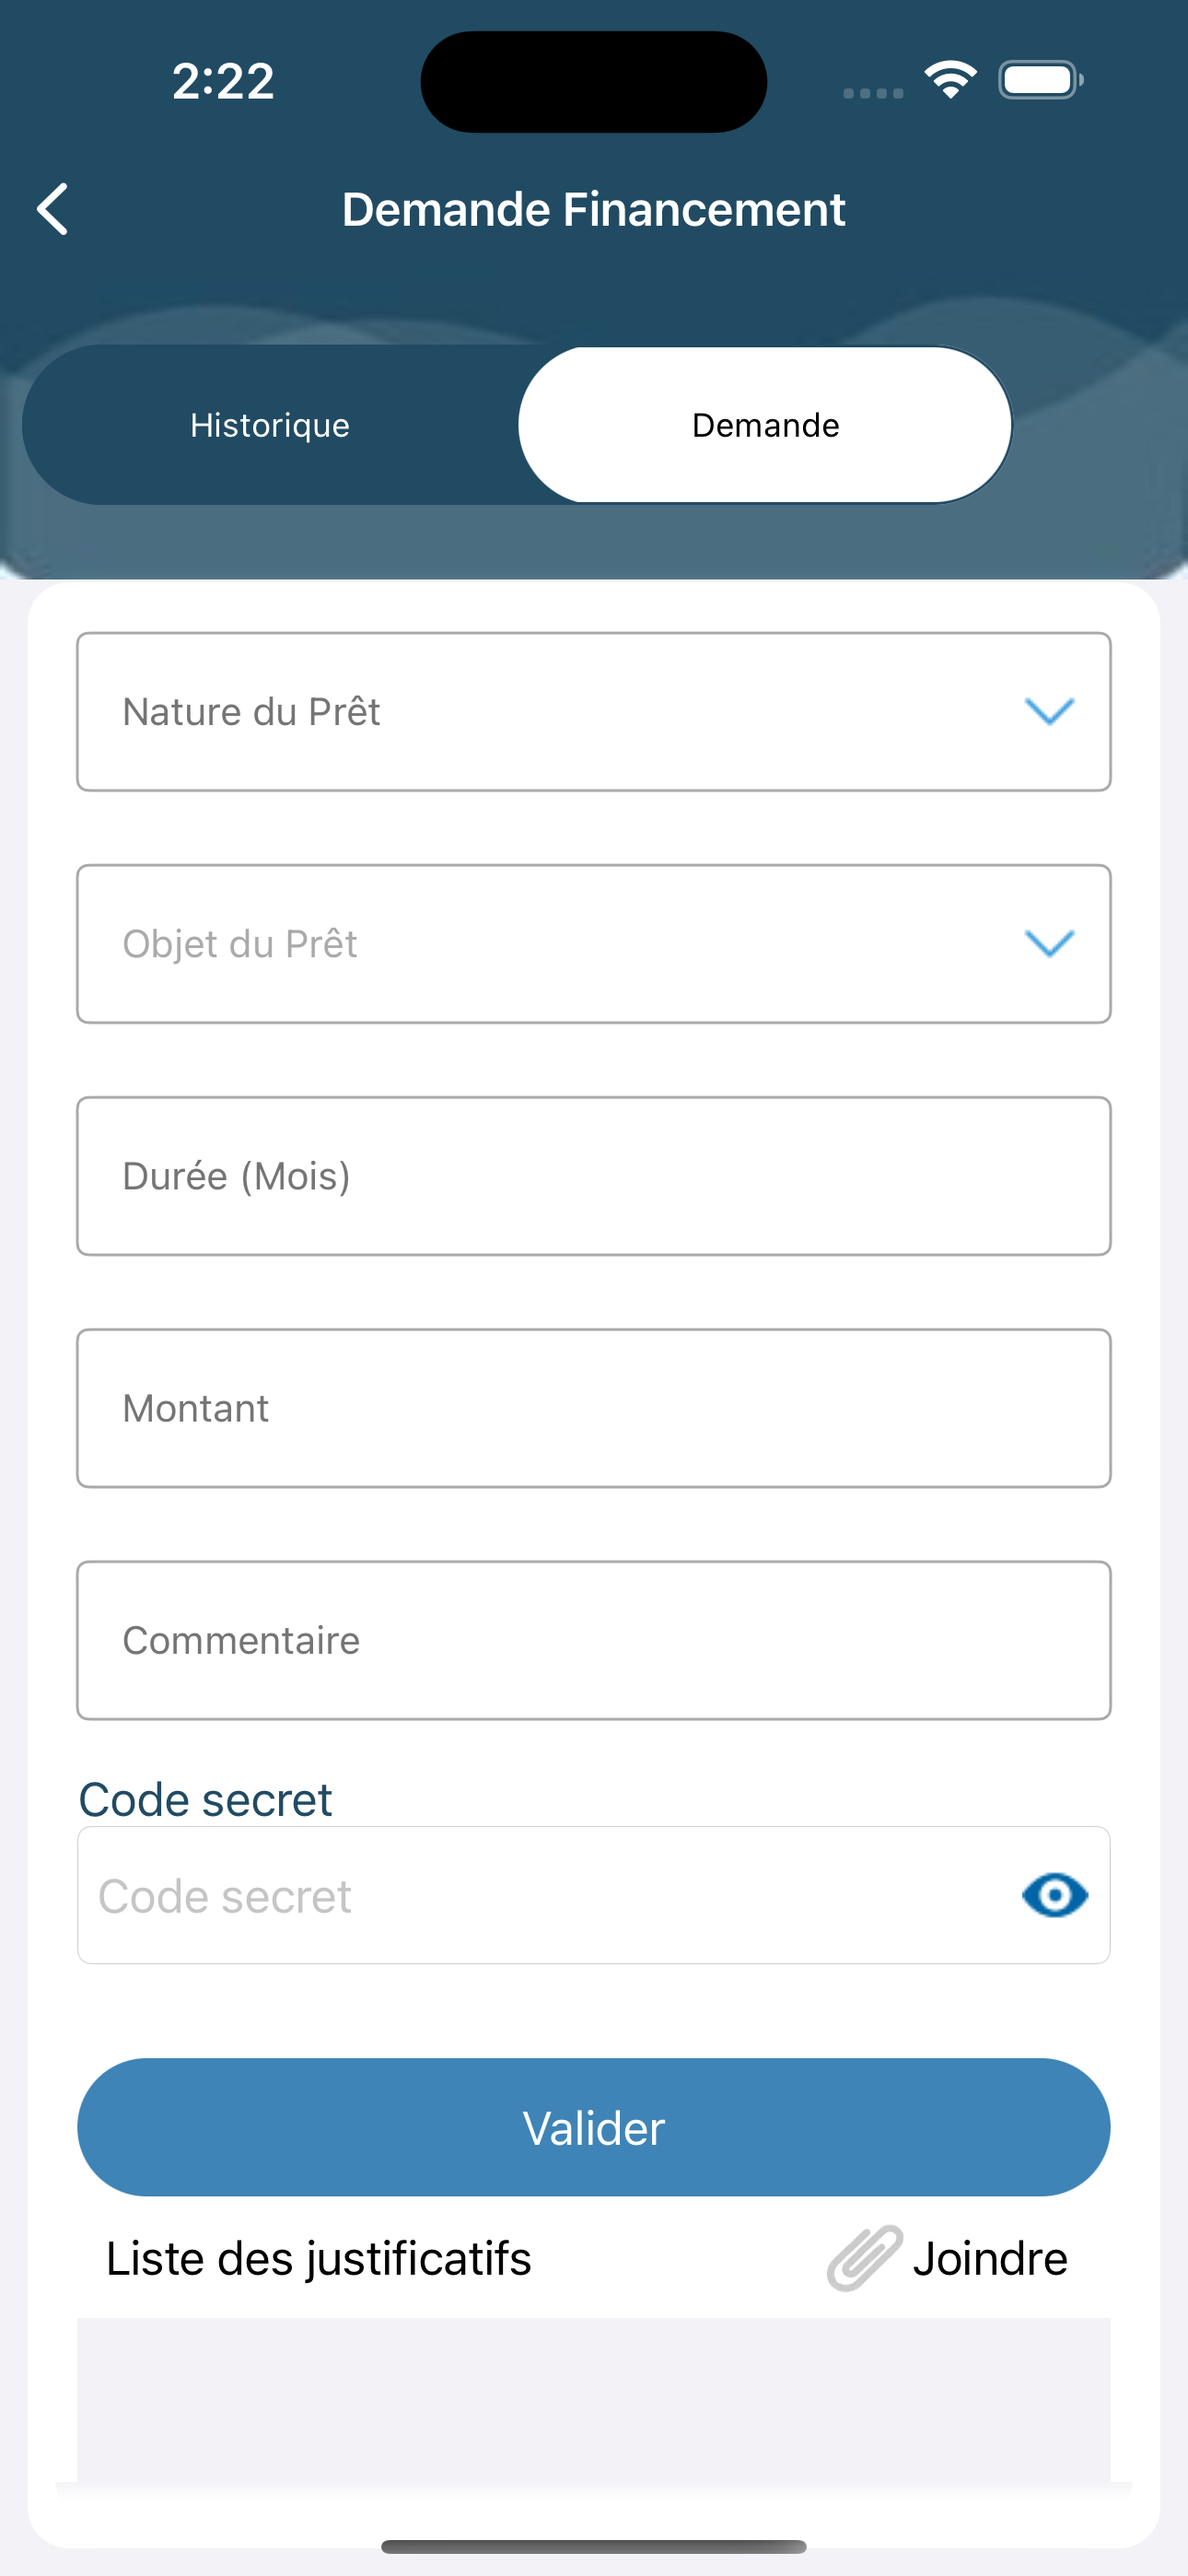Screen dimensions: 1188x2576
Task: Tap the empty justificatifs list area
Action: 594,2400
